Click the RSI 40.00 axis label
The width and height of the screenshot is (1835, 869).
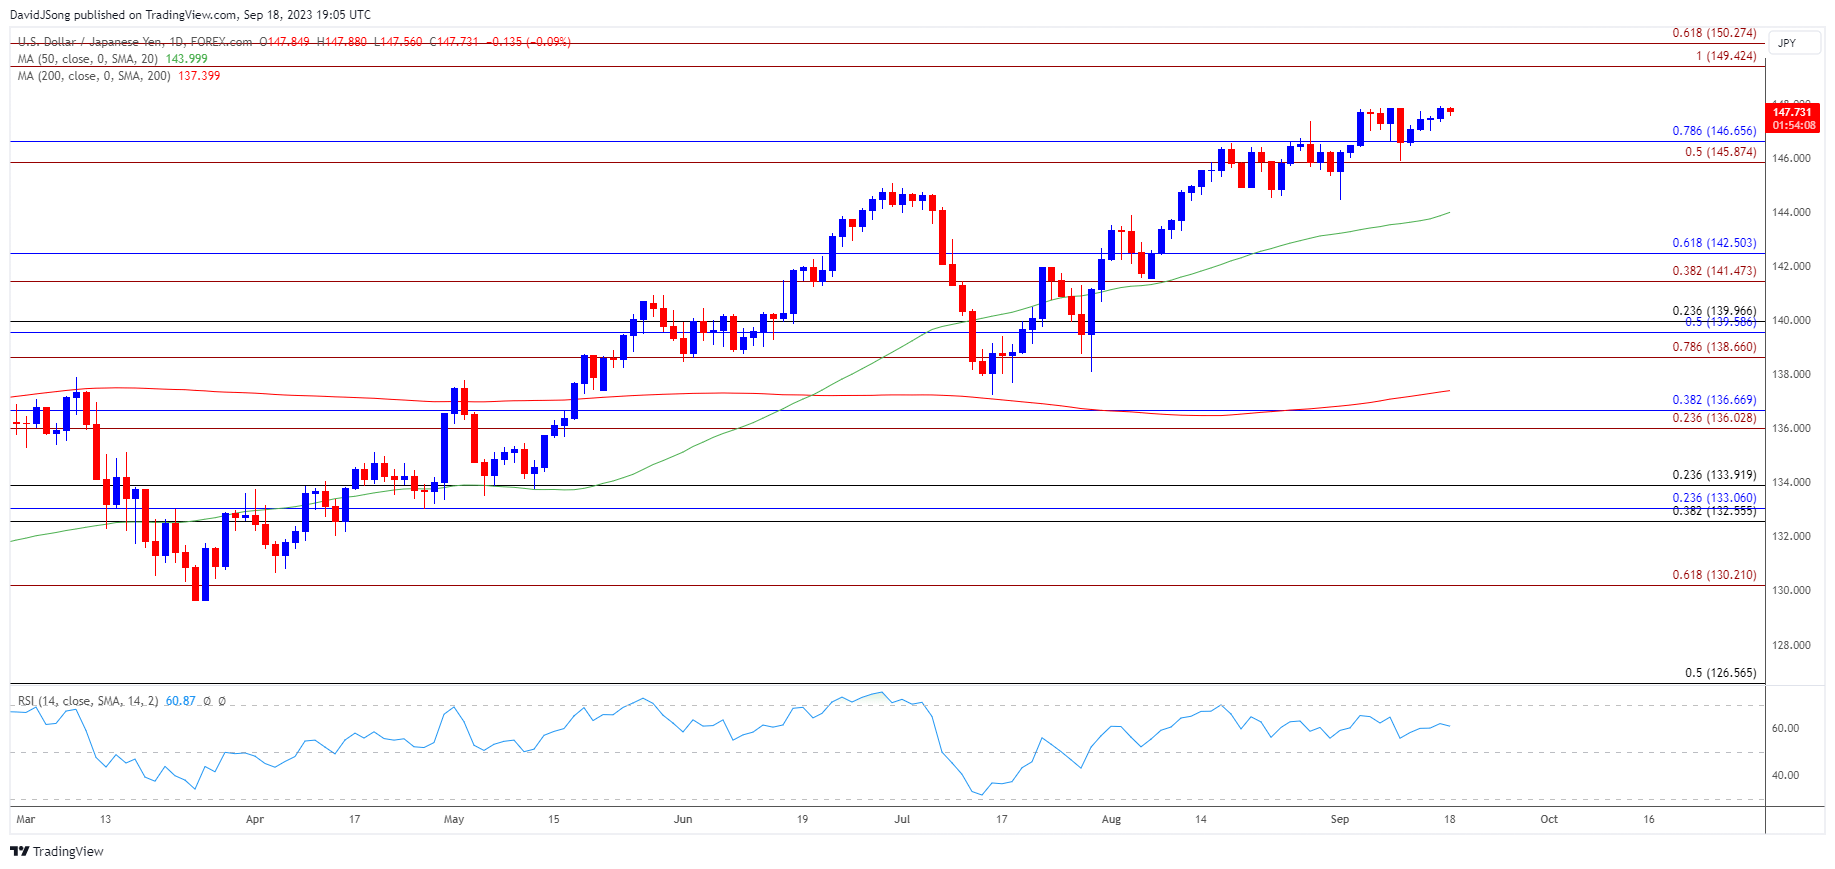coord(1785,775)
